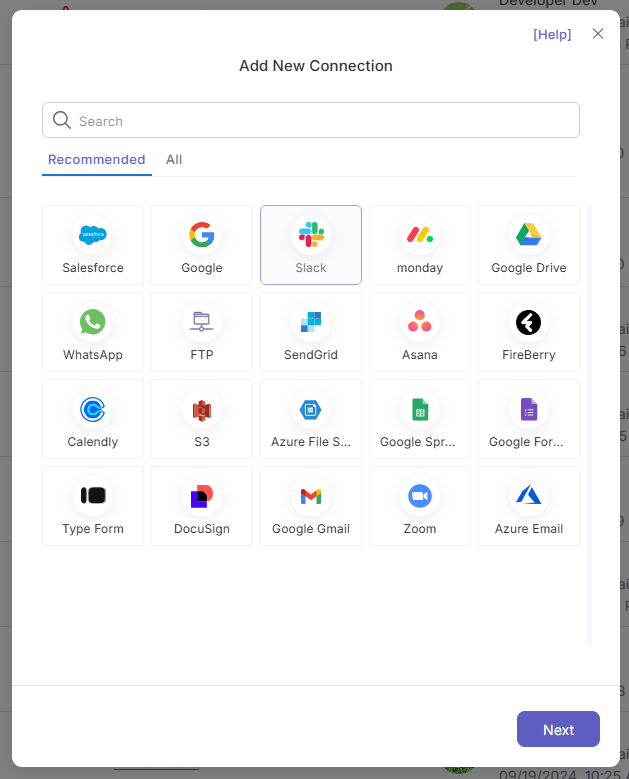Open the Recommended tab
The image size is (629, 779).
pos(96,159)
